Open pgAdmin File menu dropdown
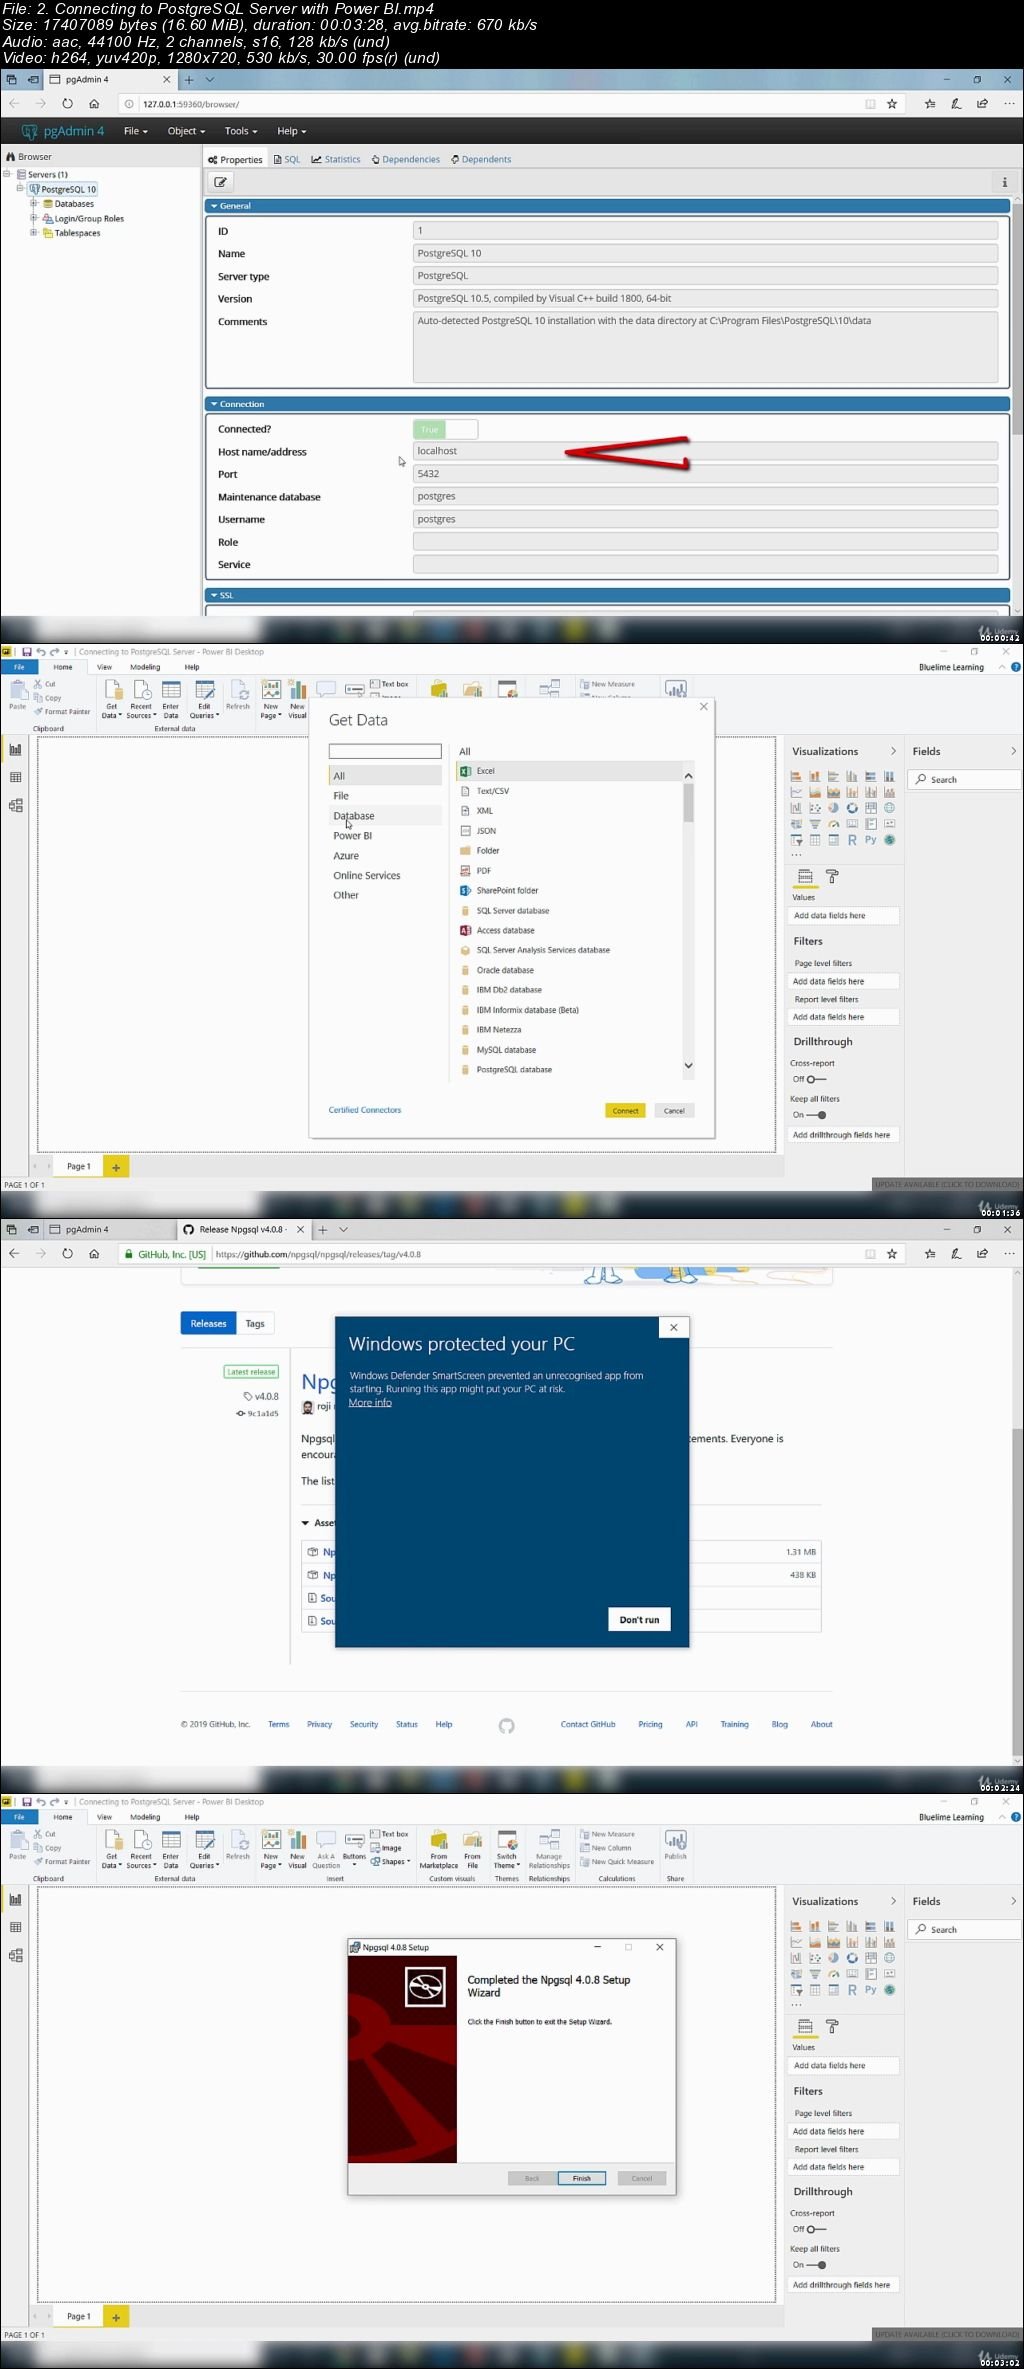 (135, 131)
